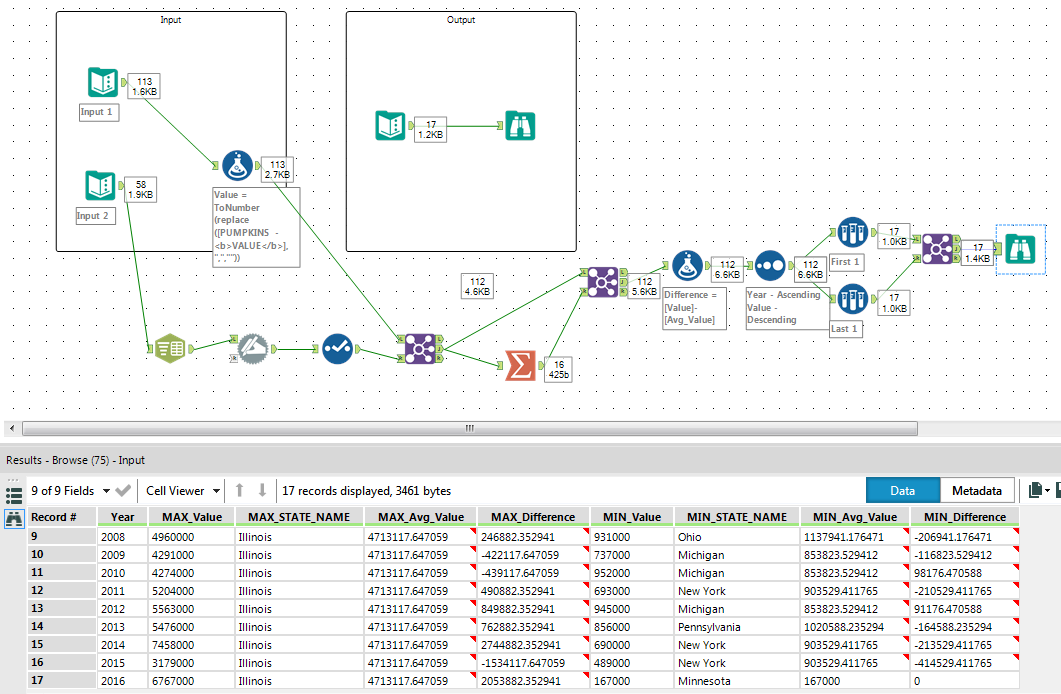Select the Sort tool labeled Year Ascending
This screenshot has height=694, width=1061.
coord(770,265)
